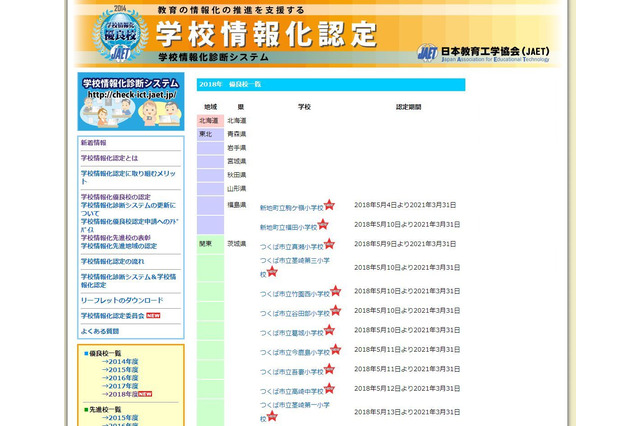Open 新地町立駒ケ嶺小学校 school link
640x426 pixels.
[x=291, y=208]
